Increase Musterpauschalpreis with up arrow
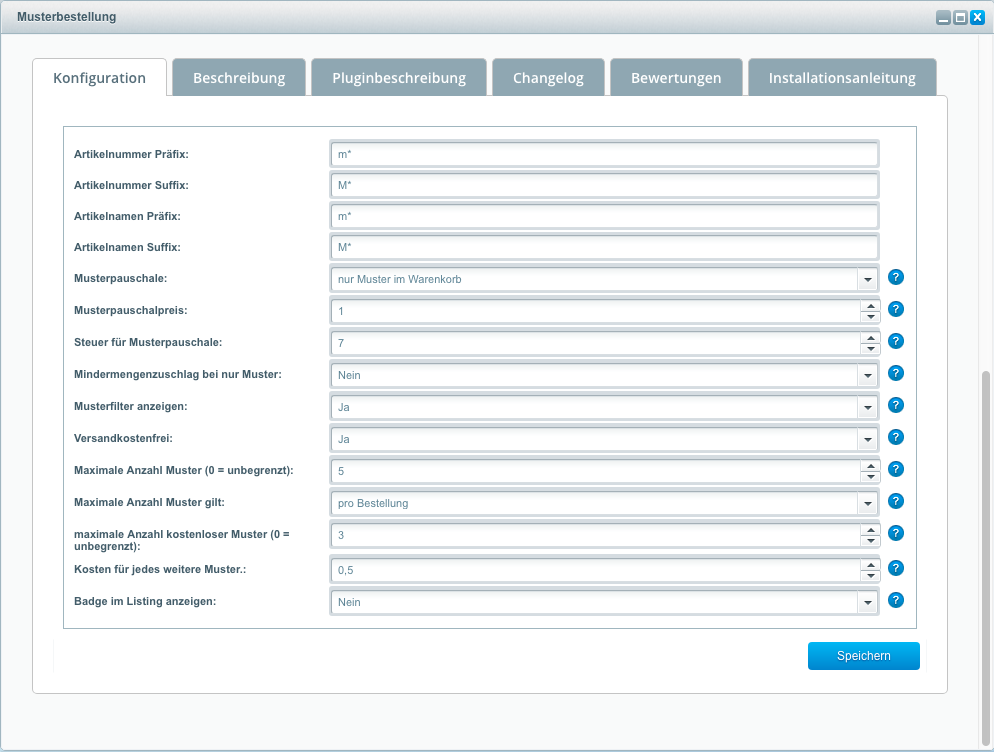The height and width of the screenshot is (752, 994). click(870, 306)
